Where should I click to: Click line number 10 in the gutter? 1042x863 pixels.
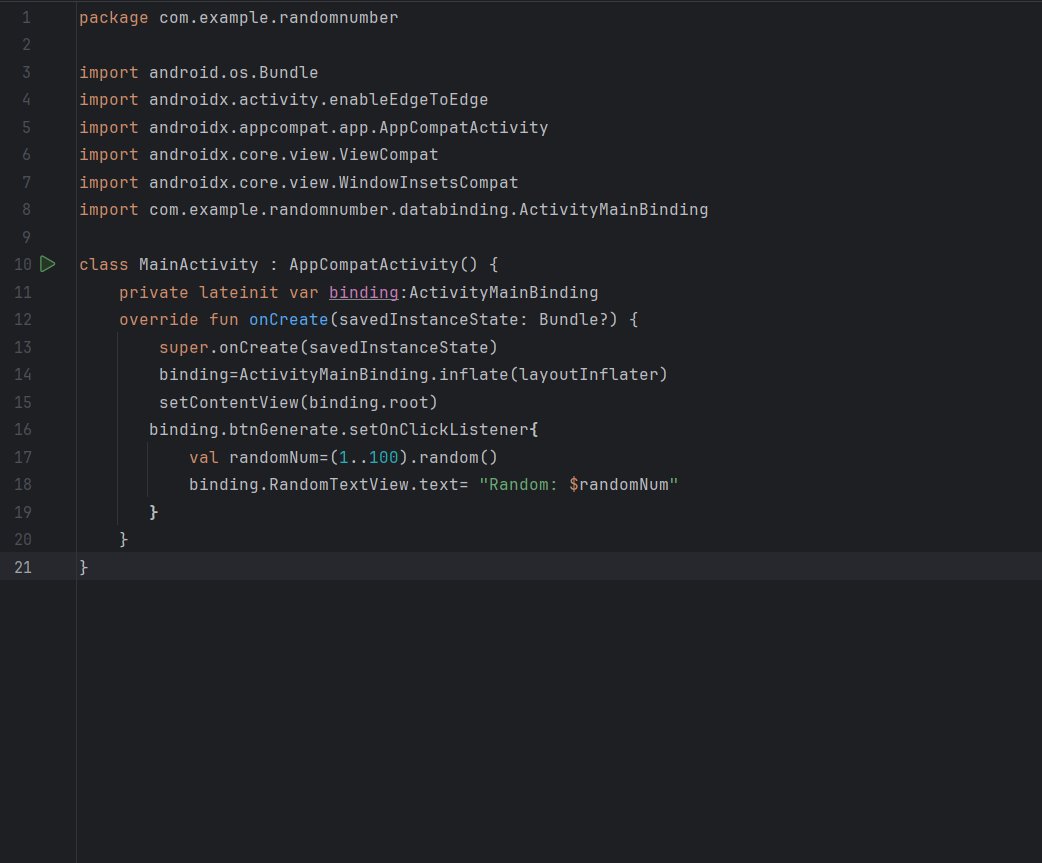(23, 264)
